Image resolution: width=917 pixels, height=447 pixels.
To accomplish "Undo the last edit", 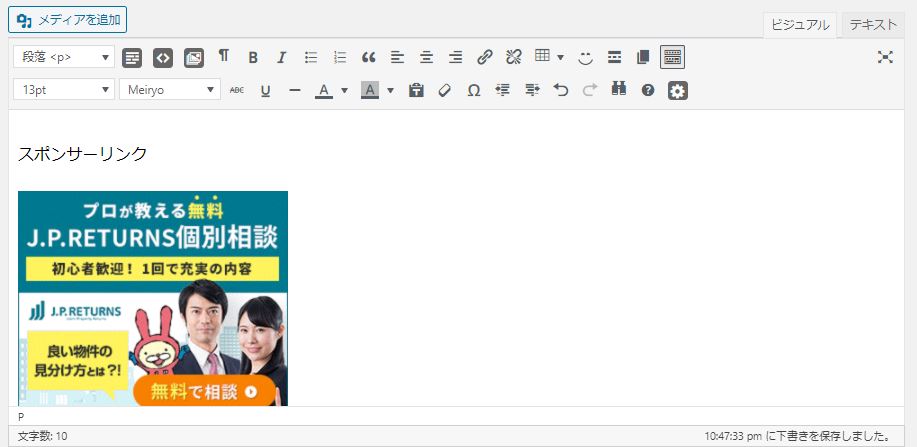I will click(x=561, y=90).
